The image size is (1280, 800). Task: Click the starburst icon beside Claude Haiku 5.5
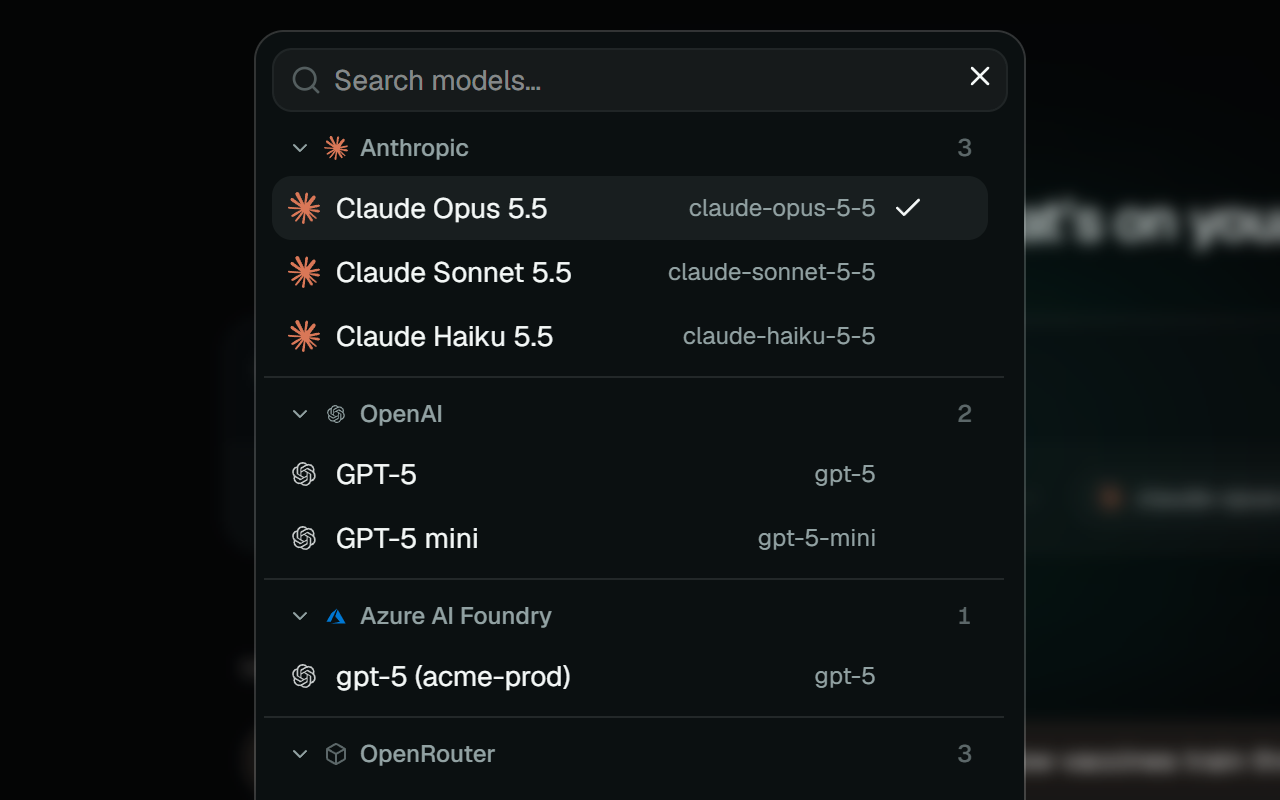[304, 336]
